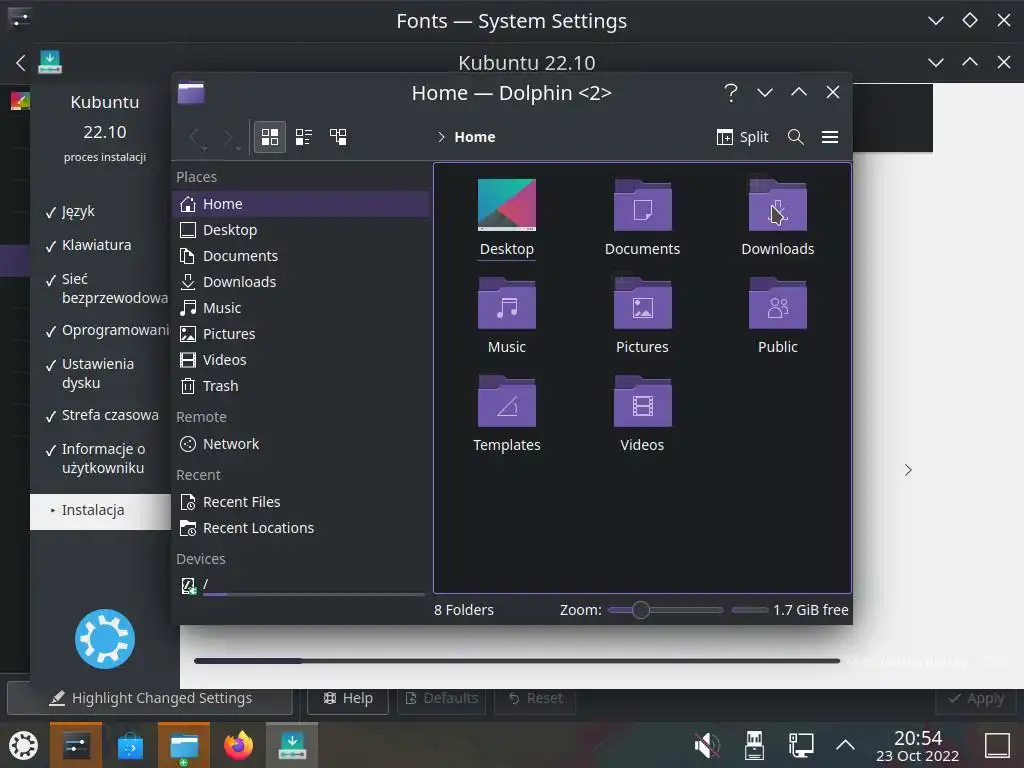Open network connections tray icon
This screenshot has width=1024, height=768.
(x=801, y=745)
